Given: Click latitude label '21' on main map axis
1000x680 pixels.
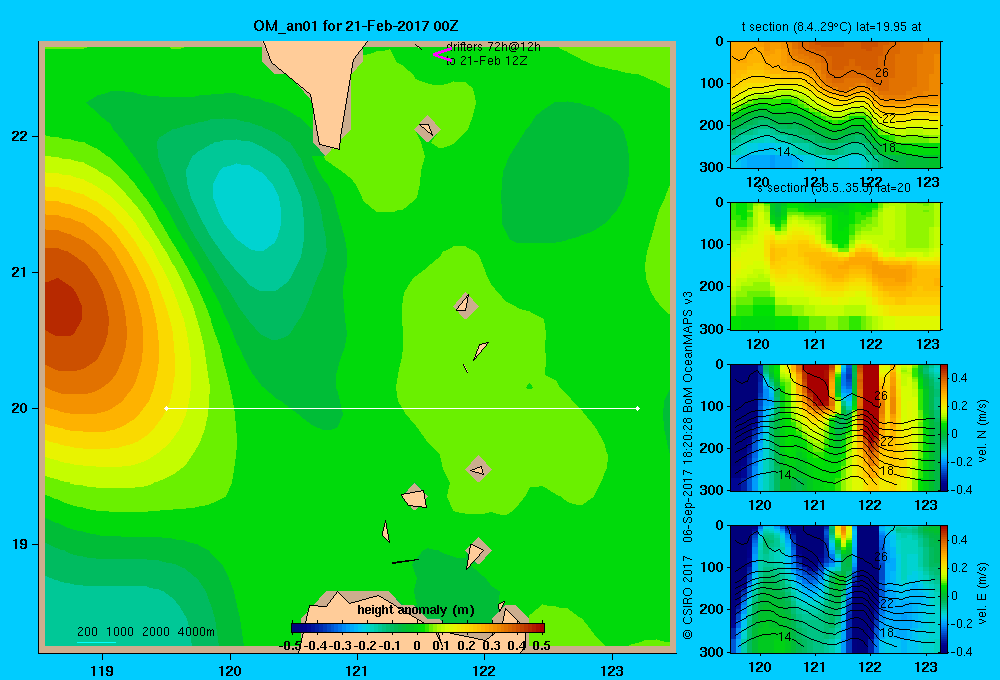Looking at the screenshot, I should click(19, 272).
